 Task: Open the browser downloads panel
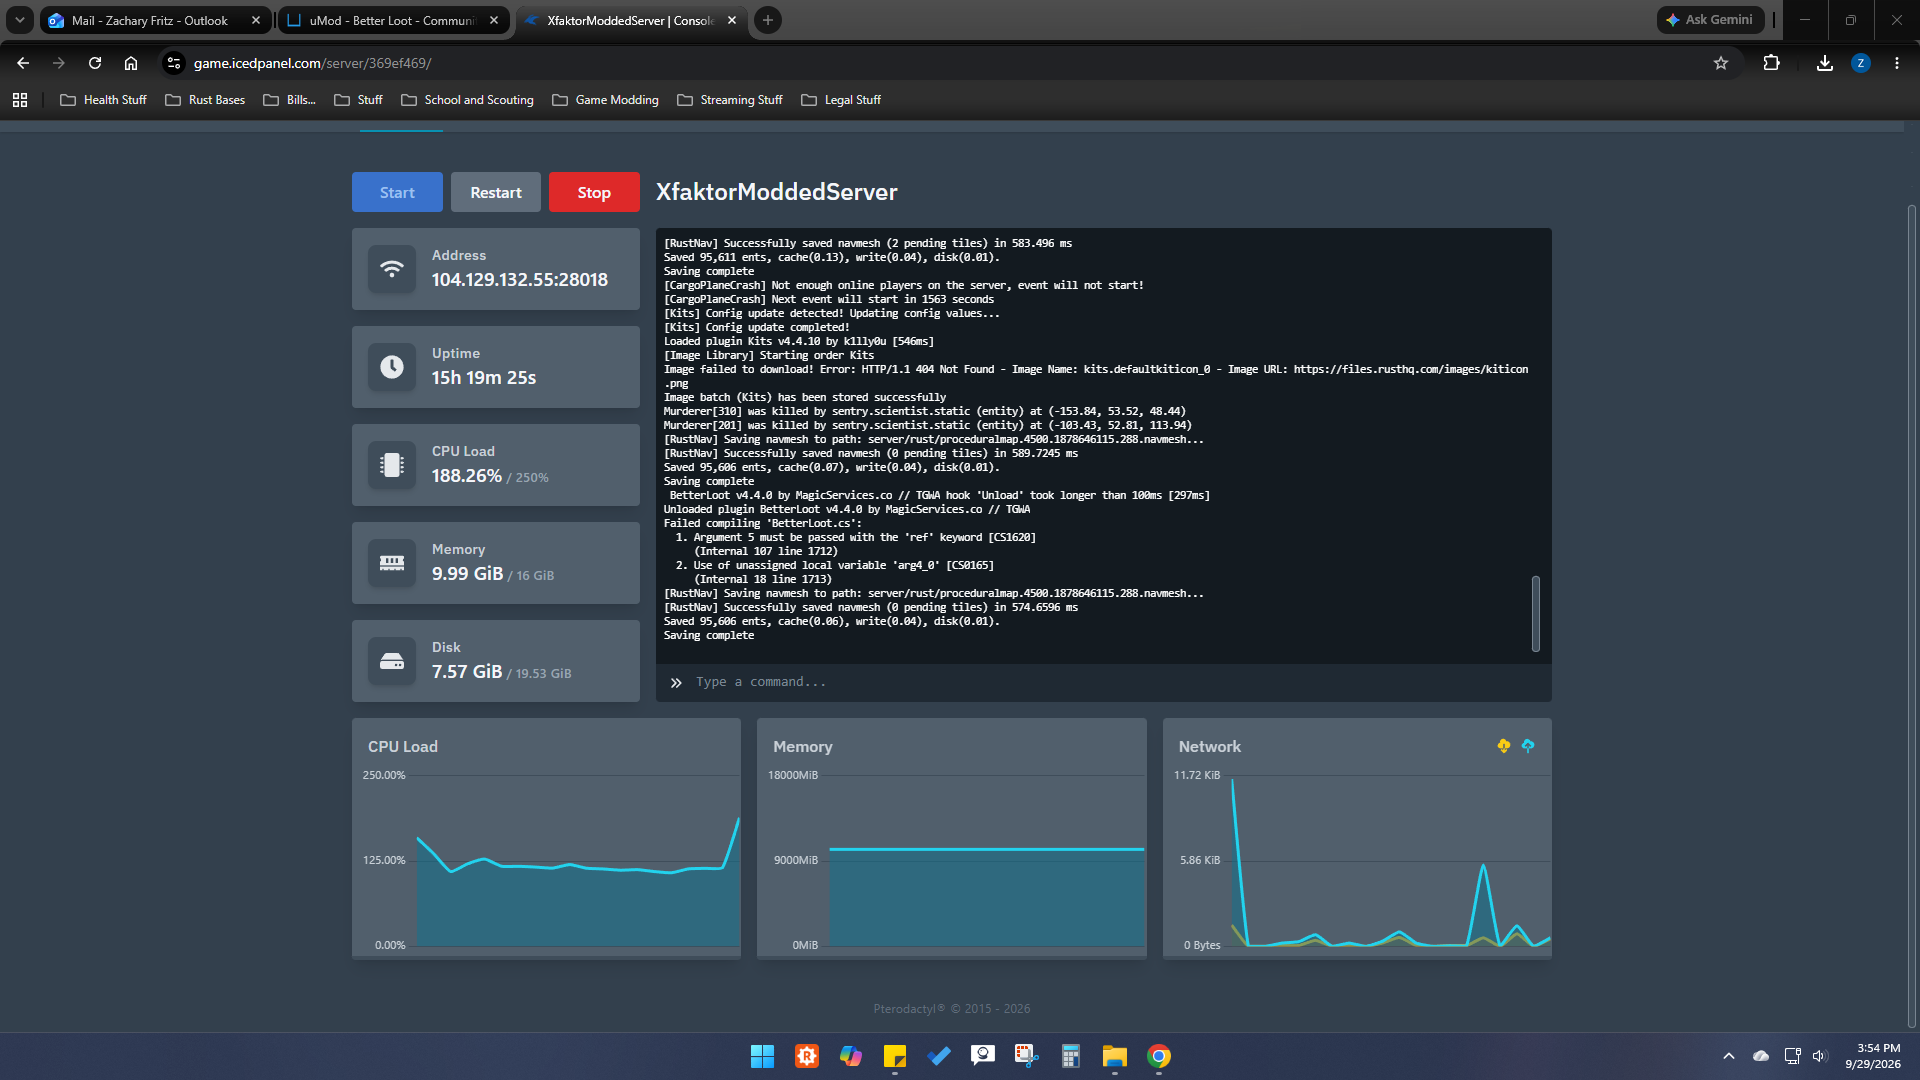pyautogui.click(x=1825, y=63)
